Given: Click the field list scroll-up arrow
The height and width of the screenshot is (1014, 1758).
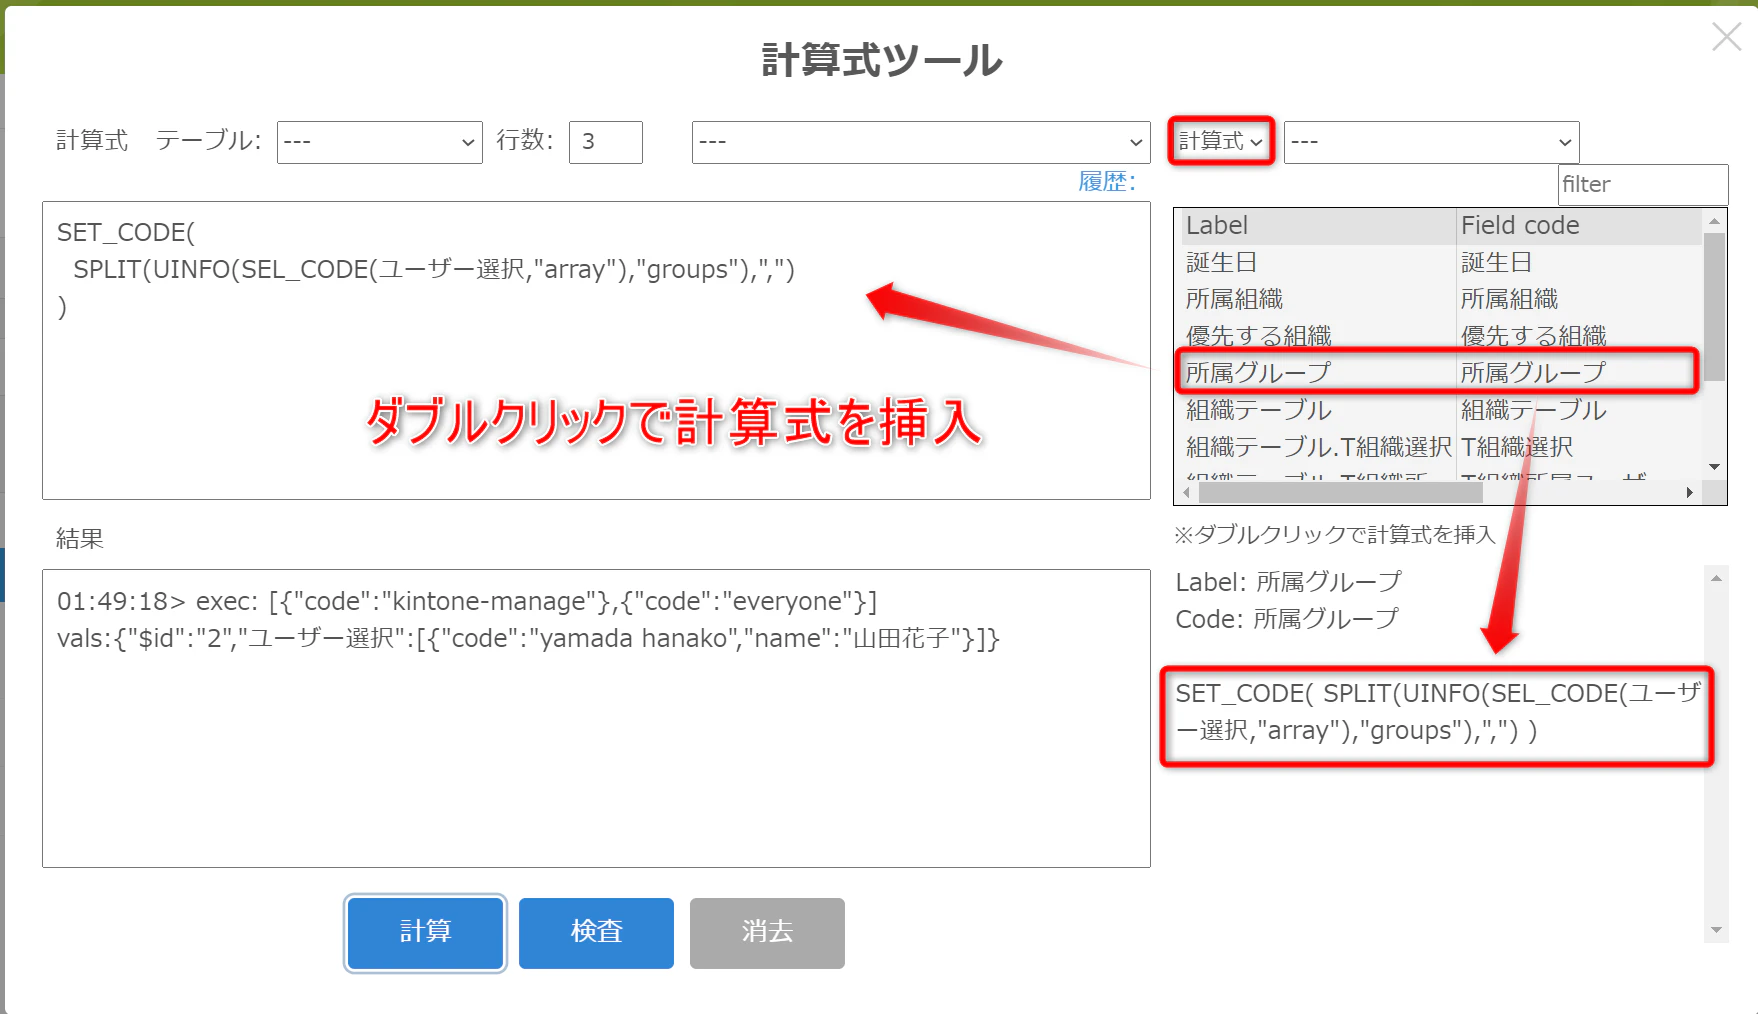Looking at the screenshot, I should tap(1715, 220).
